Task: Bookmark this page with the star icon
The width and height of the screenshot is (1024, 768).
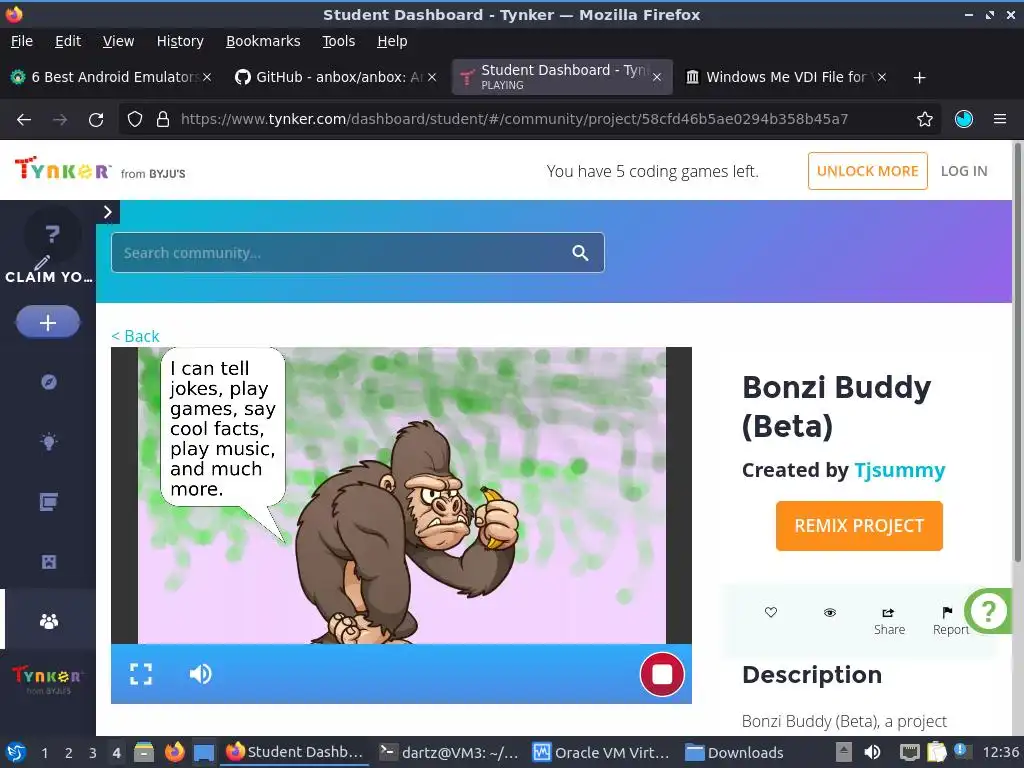Action: click(924, 120)
